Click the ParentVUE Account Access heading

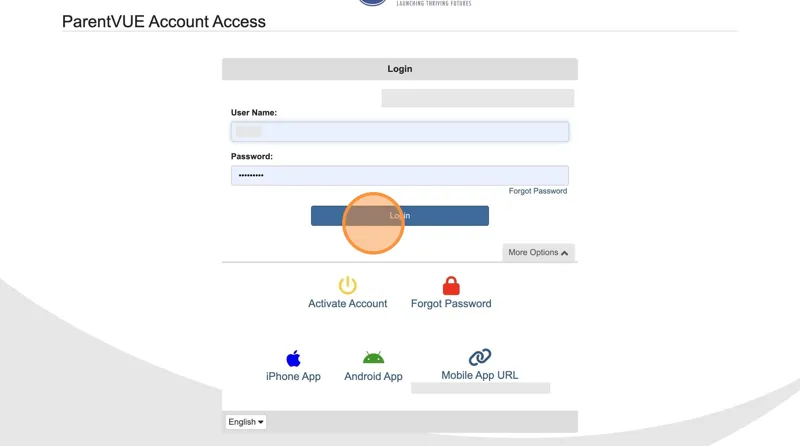coord(164,21)
